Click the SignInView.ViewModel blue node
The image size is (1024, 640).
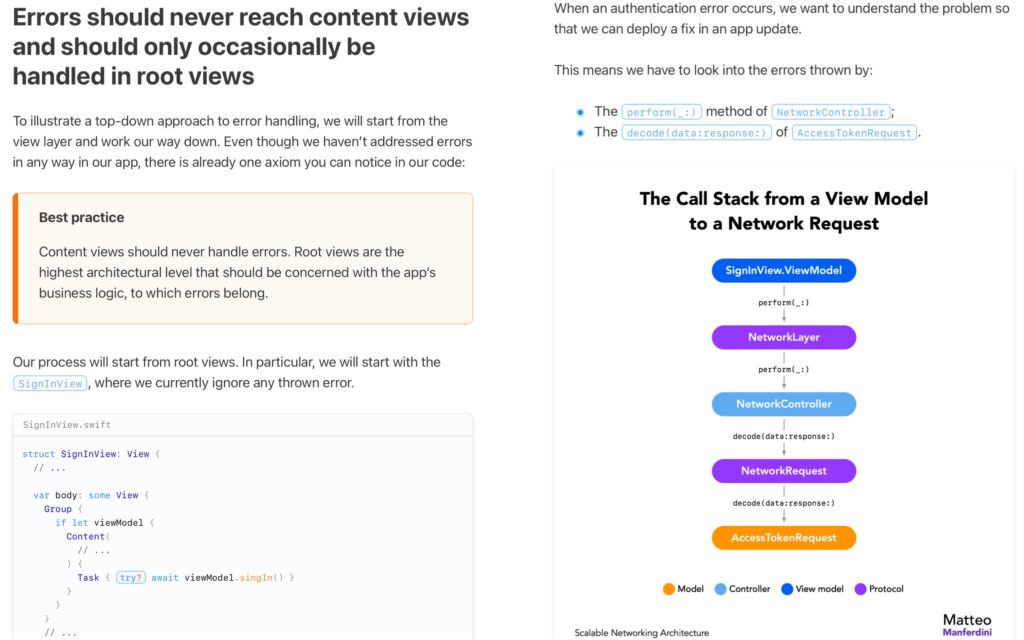pyautogui.click(x=784, y=270)
